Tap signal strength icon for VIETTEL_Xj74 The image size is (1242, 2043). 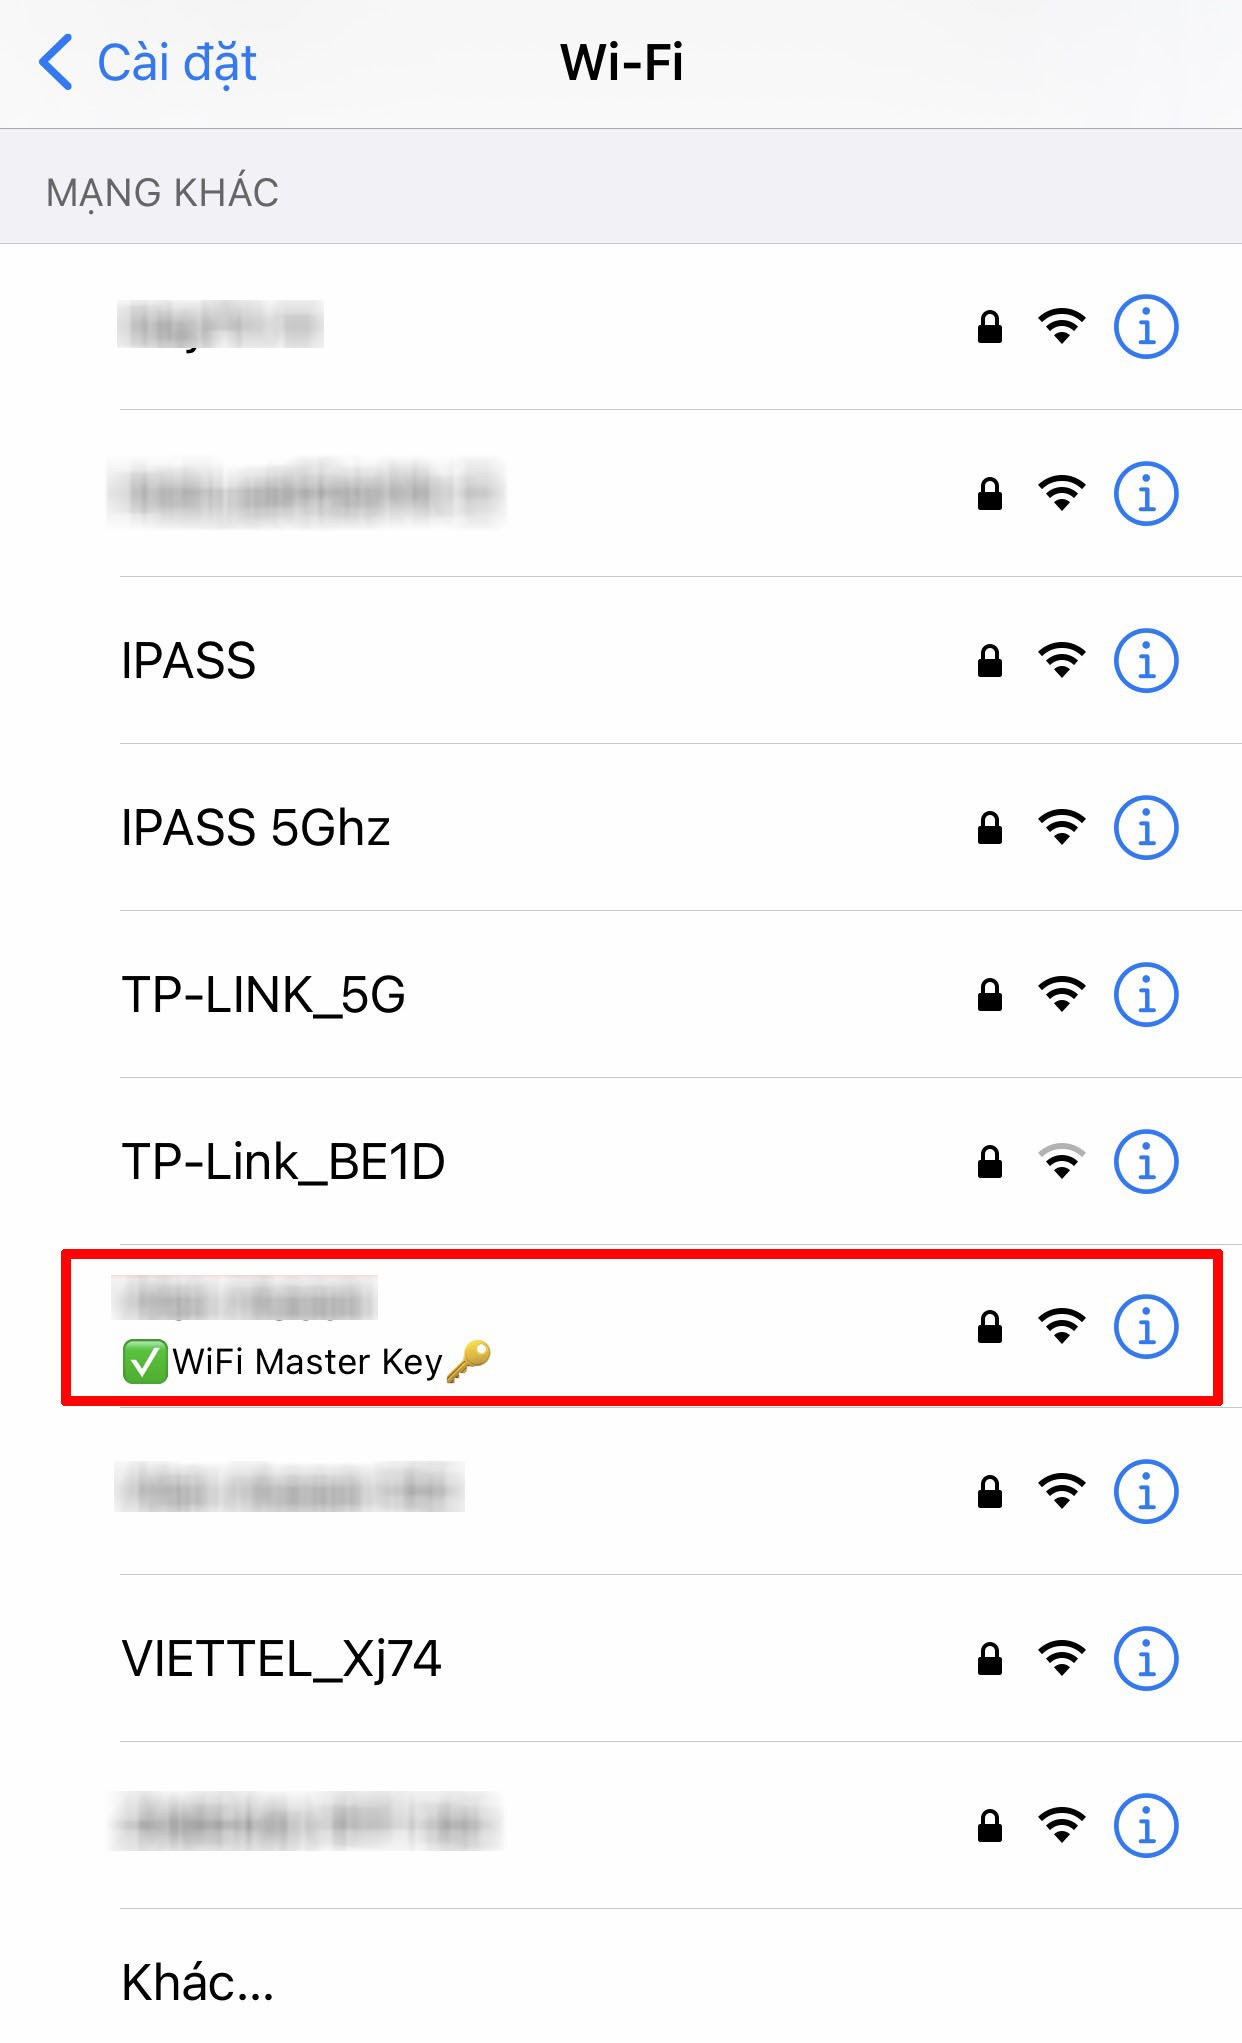(x=1062, y=1659)
